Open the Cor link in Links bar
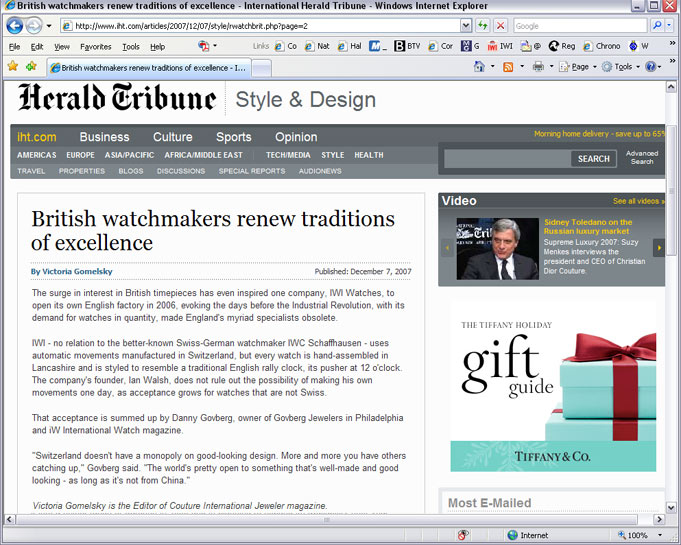Viewport: 681px width, 545px height. (440, 46)
